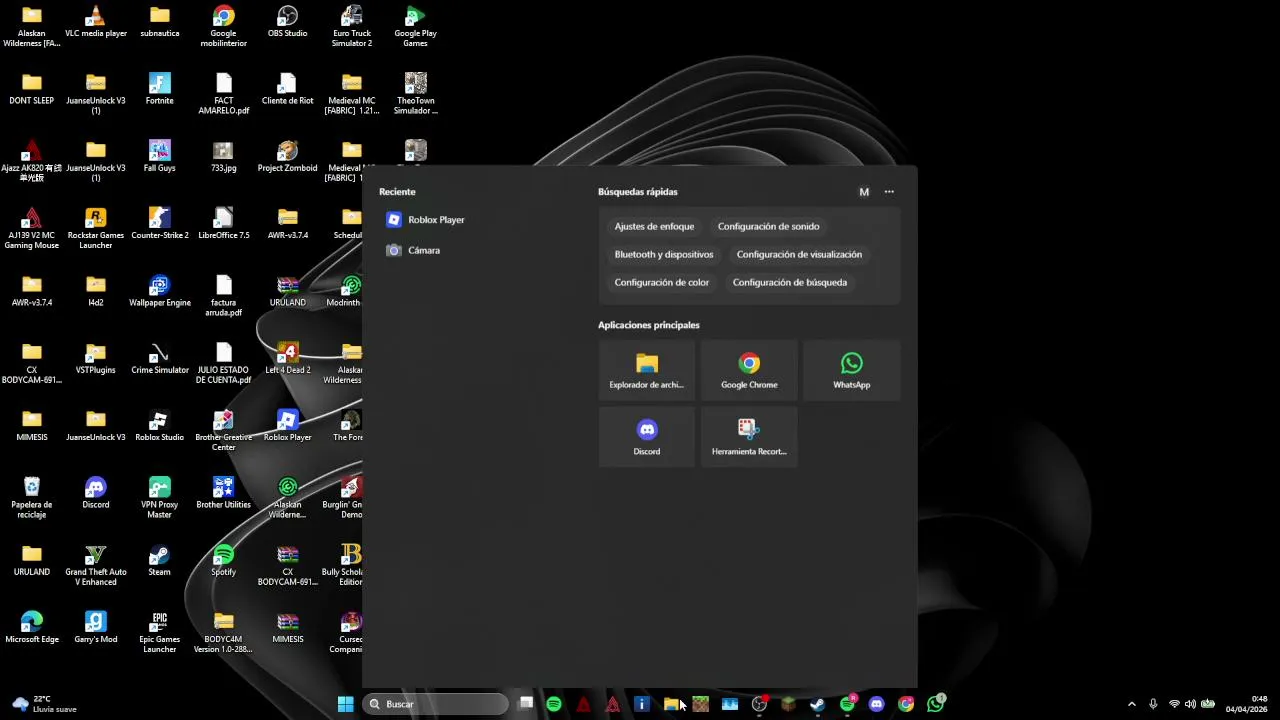Viewport: 1280px width, 720px height.
Task: Click the Buscar search box on taskbar
Action: point(435,704)
